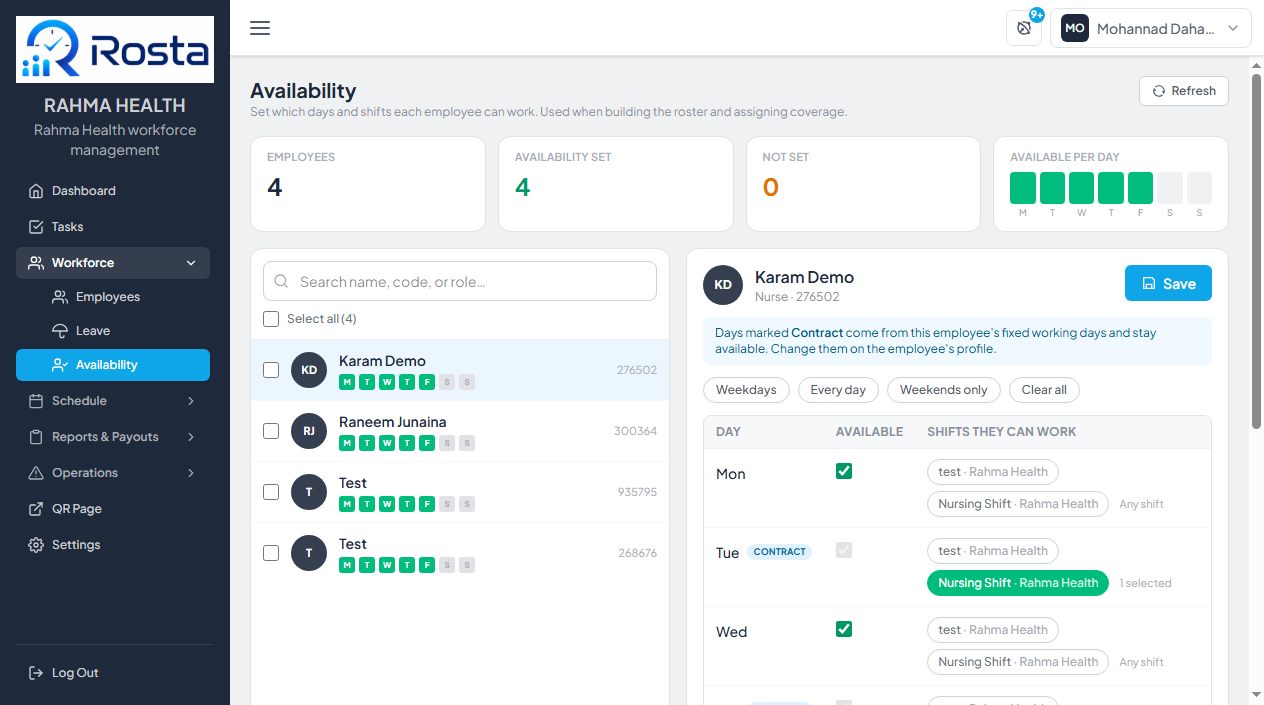Click first empty S bar in Available Per Day
The width and height of the screenshot is (1264, 705).
pos(1170,188)
